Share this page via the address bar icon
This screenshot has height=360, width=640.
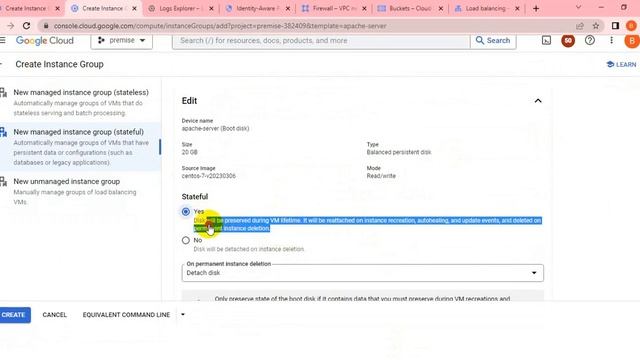tap(580, 26)
